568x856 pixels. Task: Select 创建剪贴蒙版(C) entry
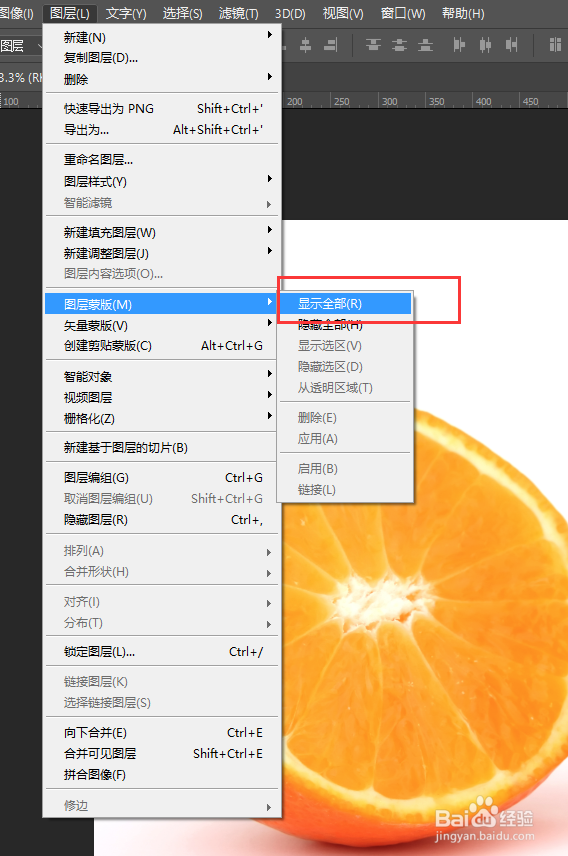pos(162,346)
